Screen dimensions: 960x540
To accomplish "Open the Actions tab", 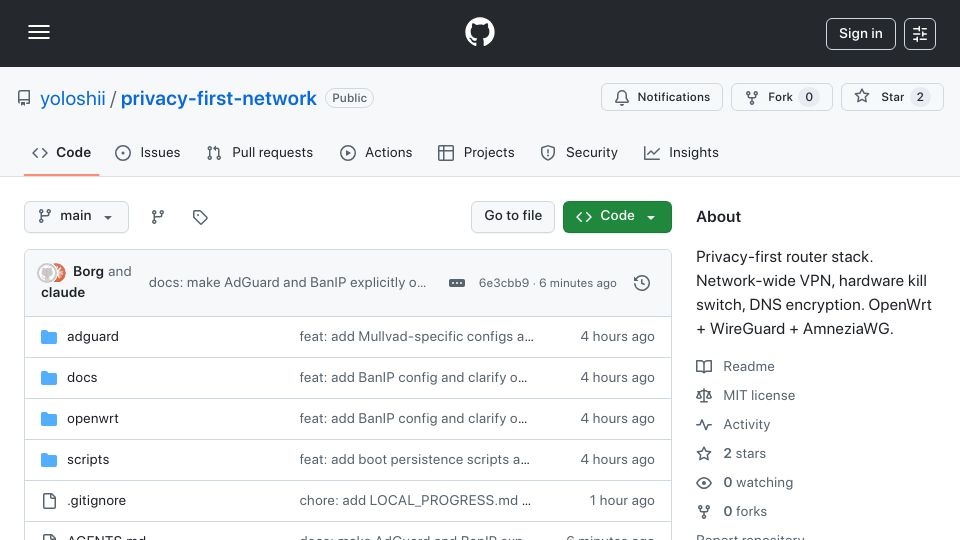I will click(x=376, y=152).
